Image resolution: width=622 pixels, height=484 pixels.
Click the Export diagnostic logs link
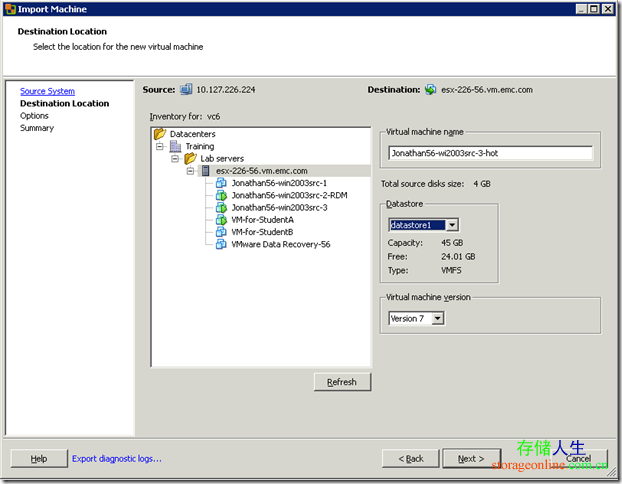[117, 459]
